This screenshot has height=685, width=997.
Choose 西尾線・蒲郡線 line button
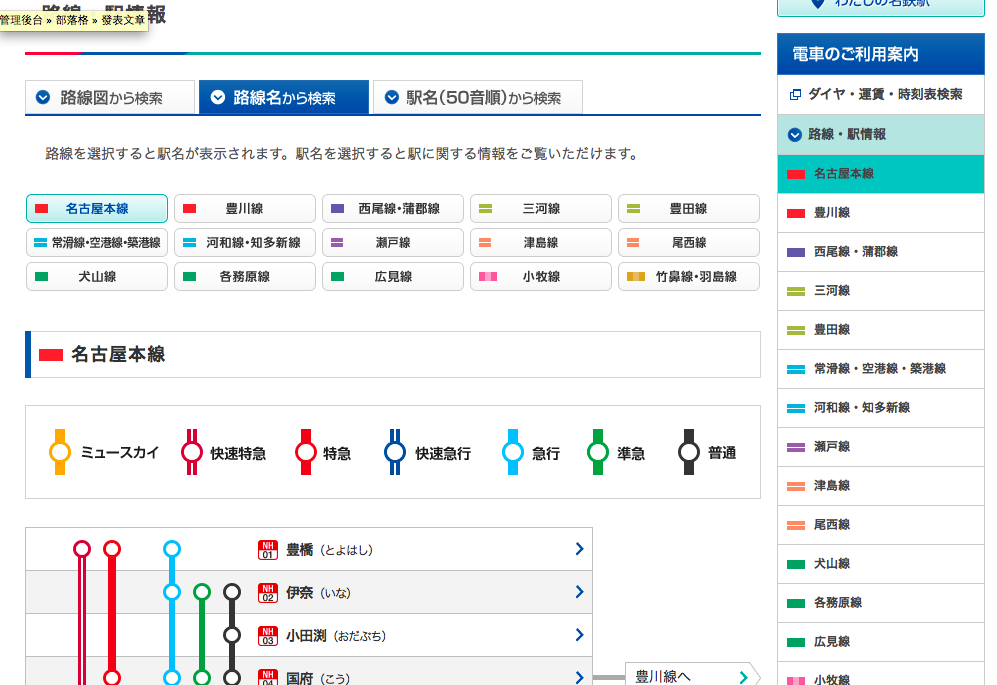point(393,209)
